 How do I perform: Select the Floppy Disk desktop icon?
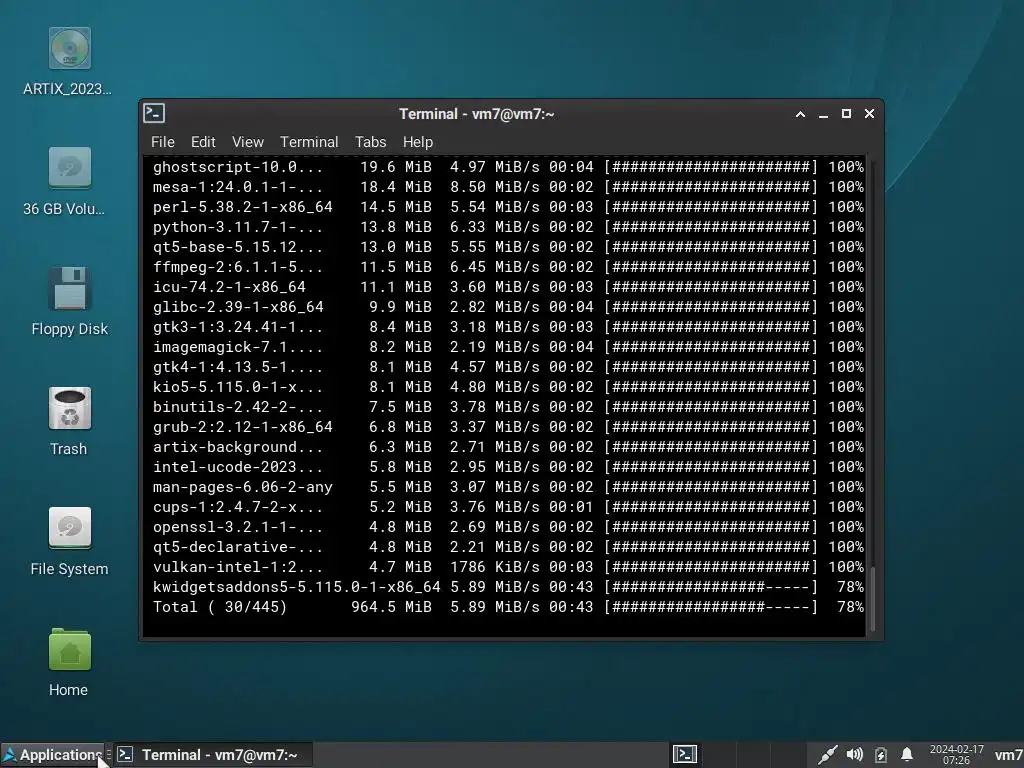[69, 288]
